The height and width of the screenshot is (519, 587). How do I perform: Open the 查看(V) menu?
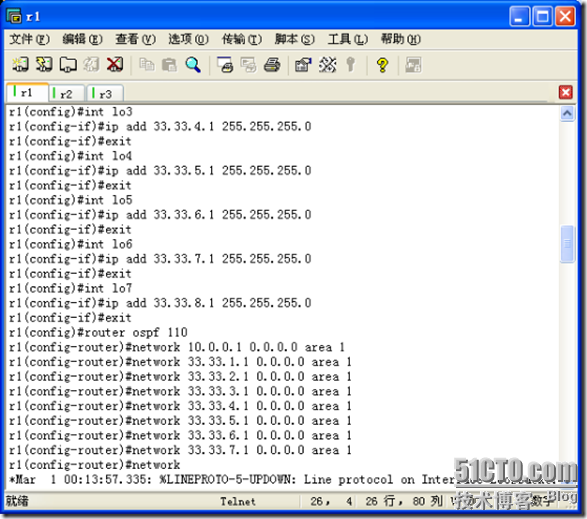(135, 39)
